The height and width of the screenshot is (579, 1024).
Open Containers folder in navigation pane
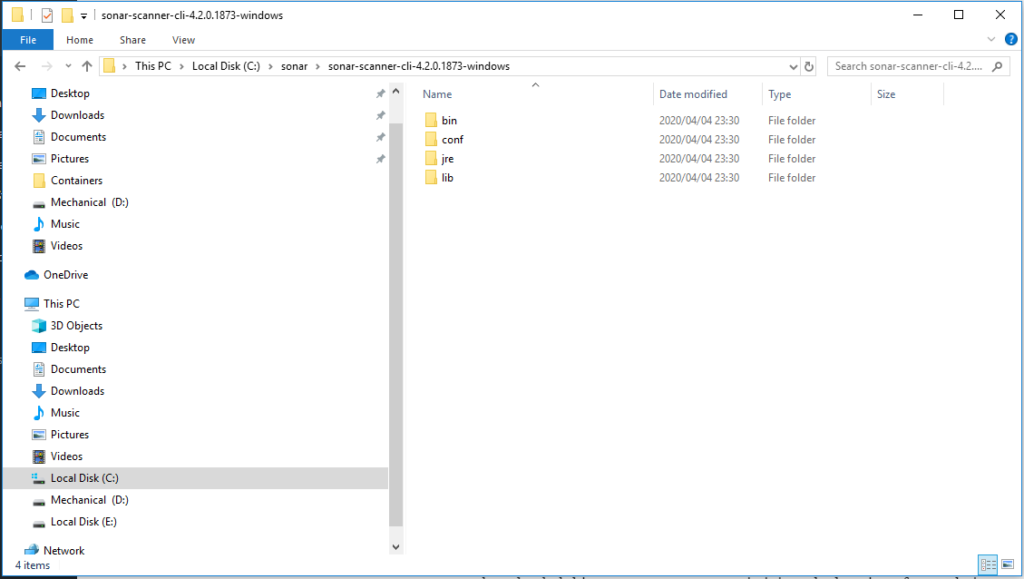(x=76, y=180)
